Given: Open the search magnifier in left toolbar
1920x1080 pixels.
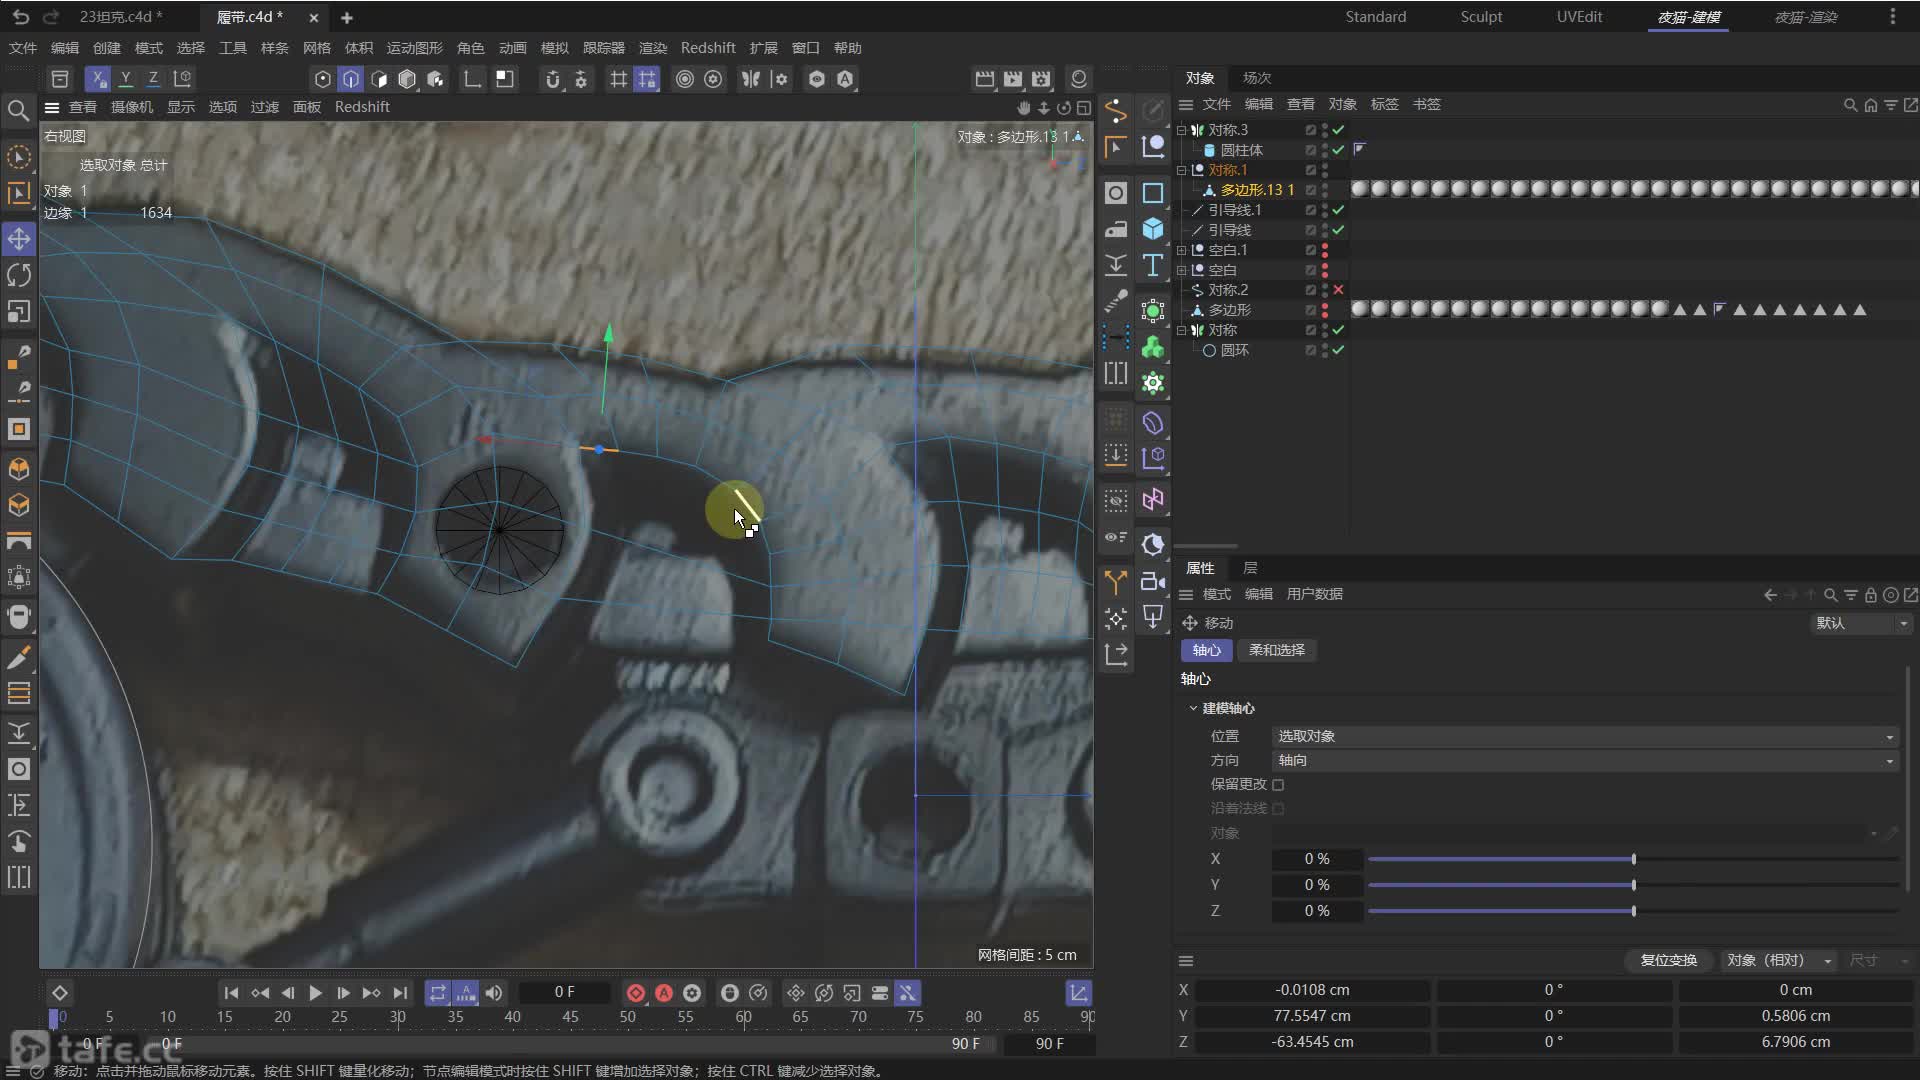Looking at the screenshot, I should click(x=18, y=110).
